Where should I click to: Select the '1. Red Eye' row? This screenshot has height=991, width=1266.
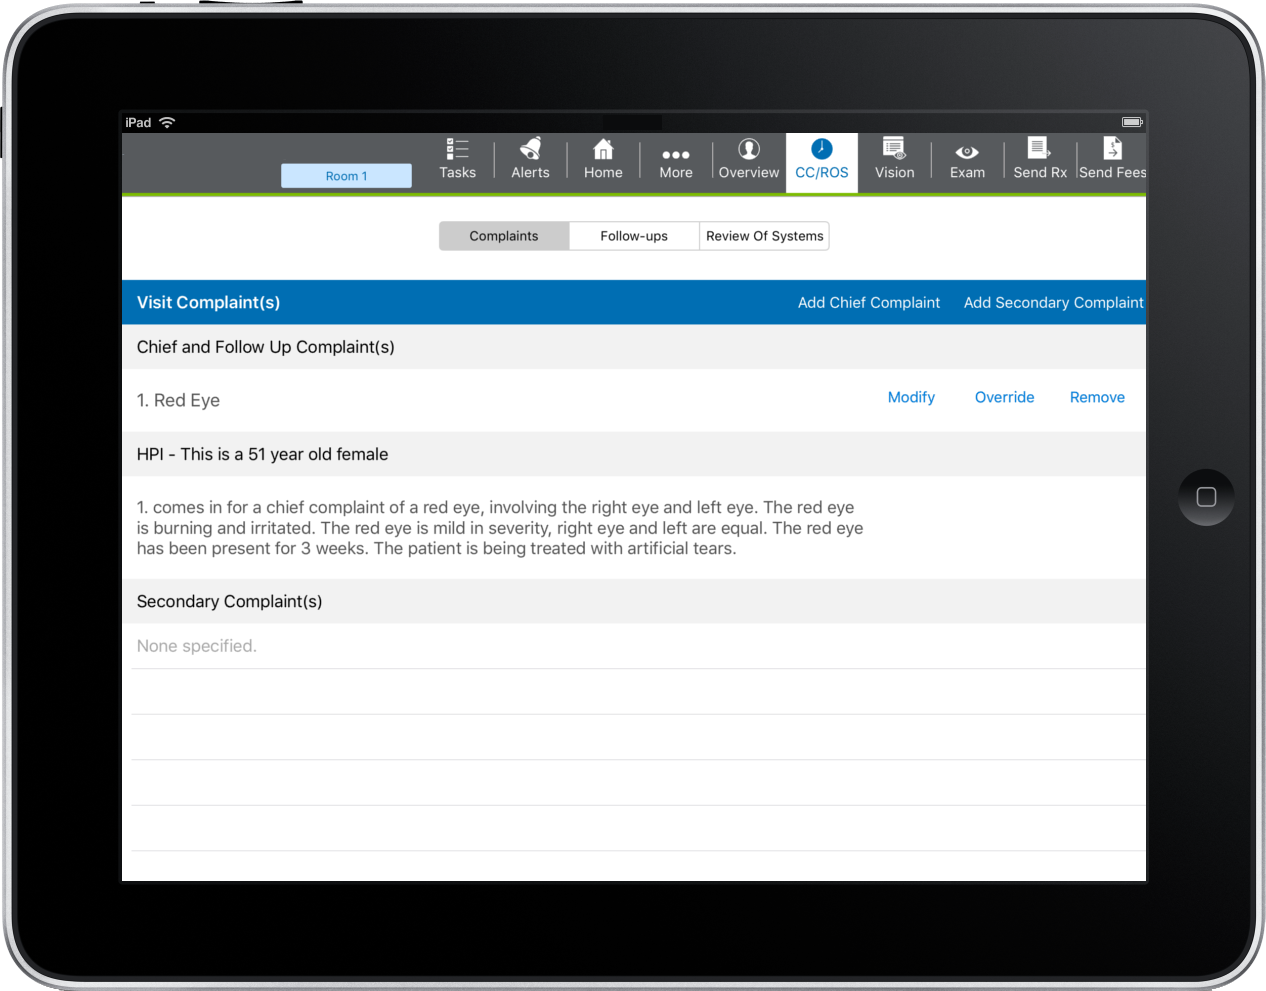point(634,400)
